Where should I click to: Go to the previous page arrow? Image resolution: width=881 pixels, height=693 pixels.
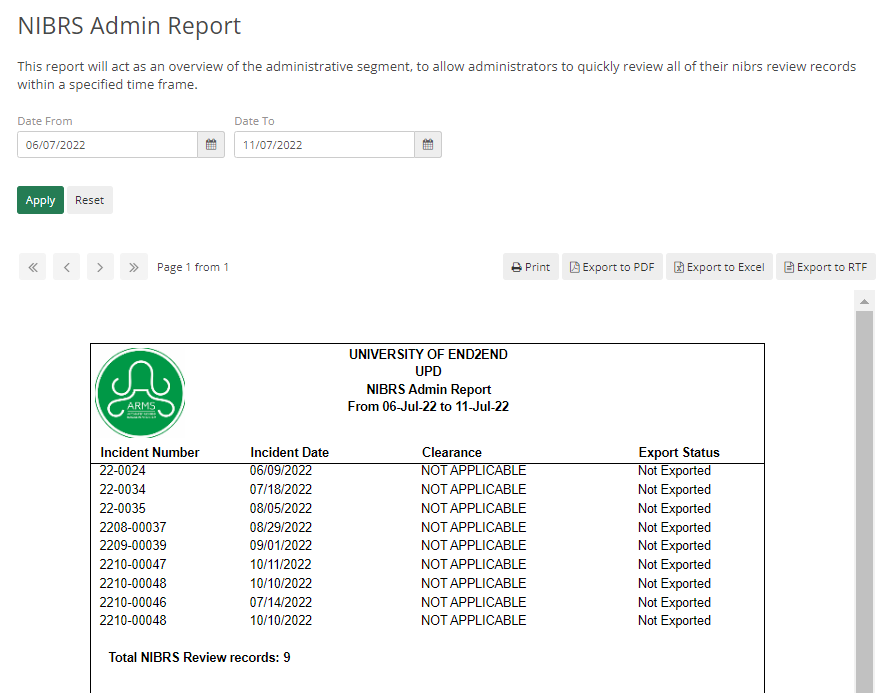point(66,266)
